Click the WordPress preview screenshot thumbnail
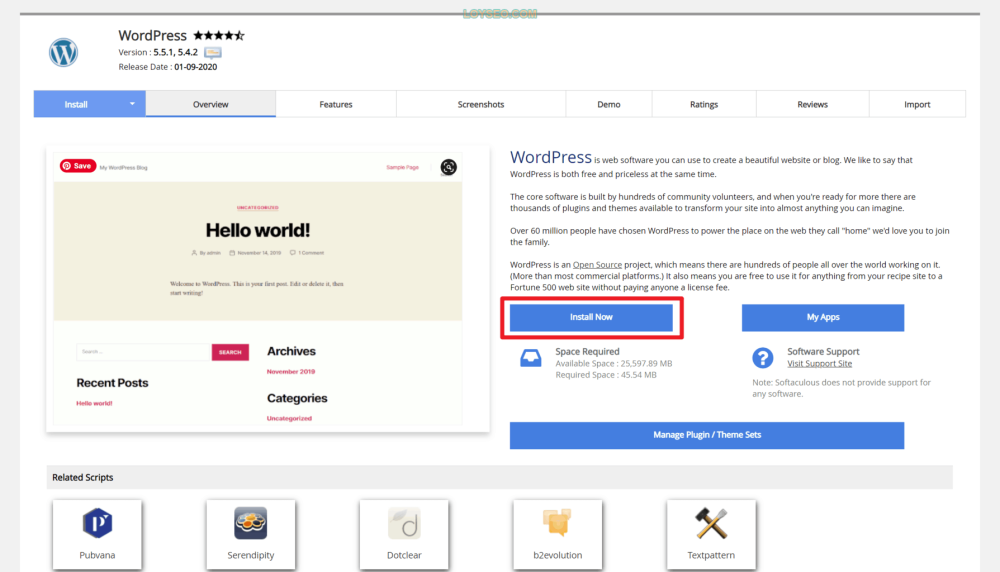The width and height of the screenshot is (1000, 572). coord(268,290)
